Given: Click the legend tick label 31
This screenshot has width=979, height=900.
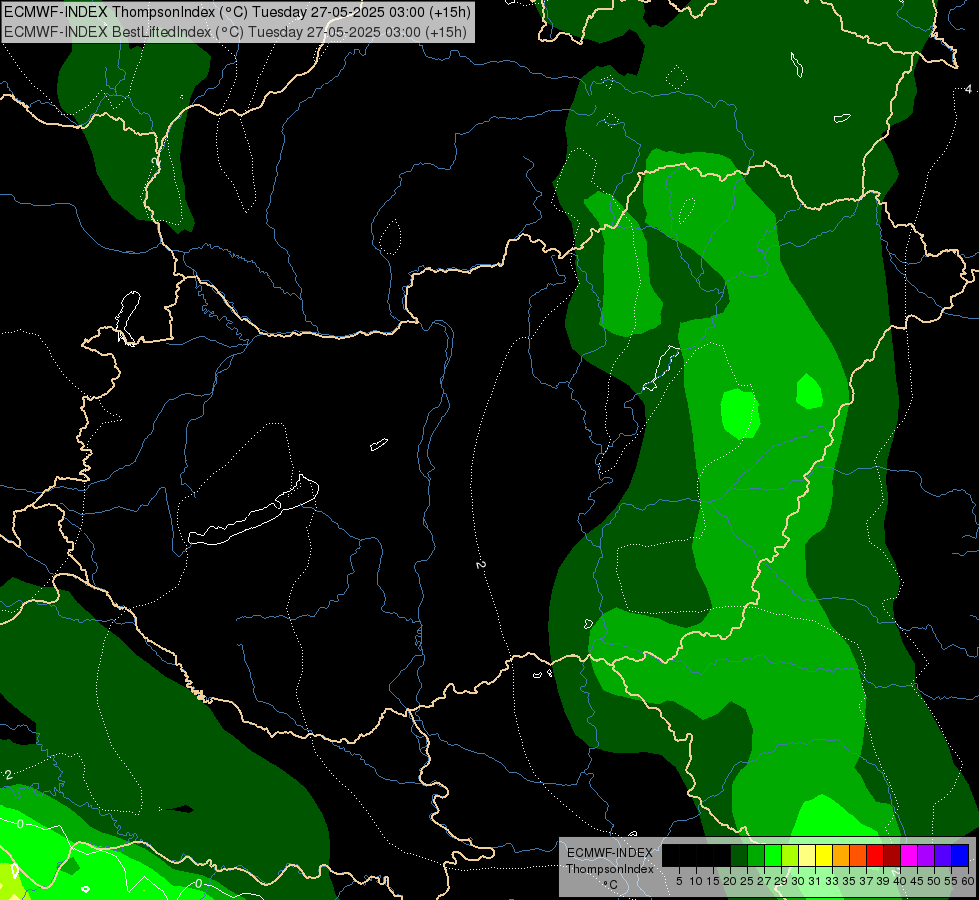Looking at the screenshot, I should (x=815, y=881).
